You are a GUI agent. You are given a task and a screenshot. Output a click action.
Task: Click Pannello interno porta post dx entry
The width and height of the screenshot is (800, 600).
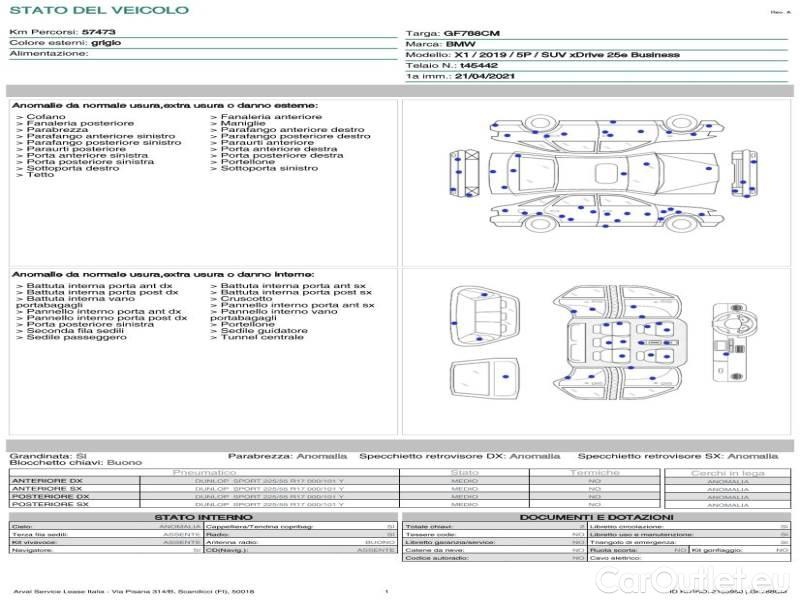pos(102,318)
